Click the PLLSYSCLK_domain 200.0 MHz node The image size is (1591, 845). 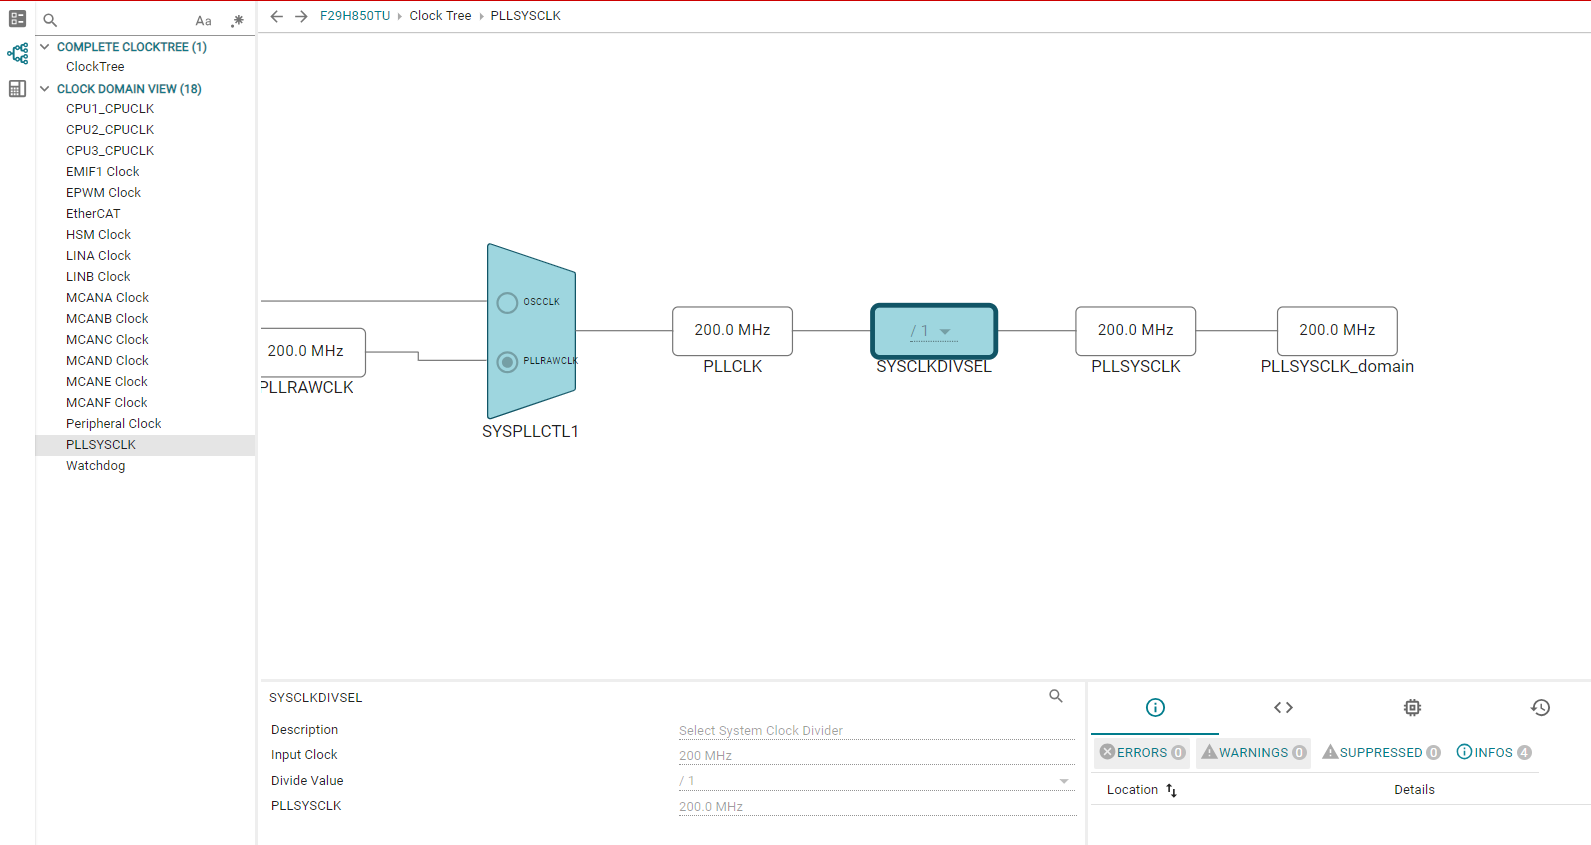(1337, 331)
